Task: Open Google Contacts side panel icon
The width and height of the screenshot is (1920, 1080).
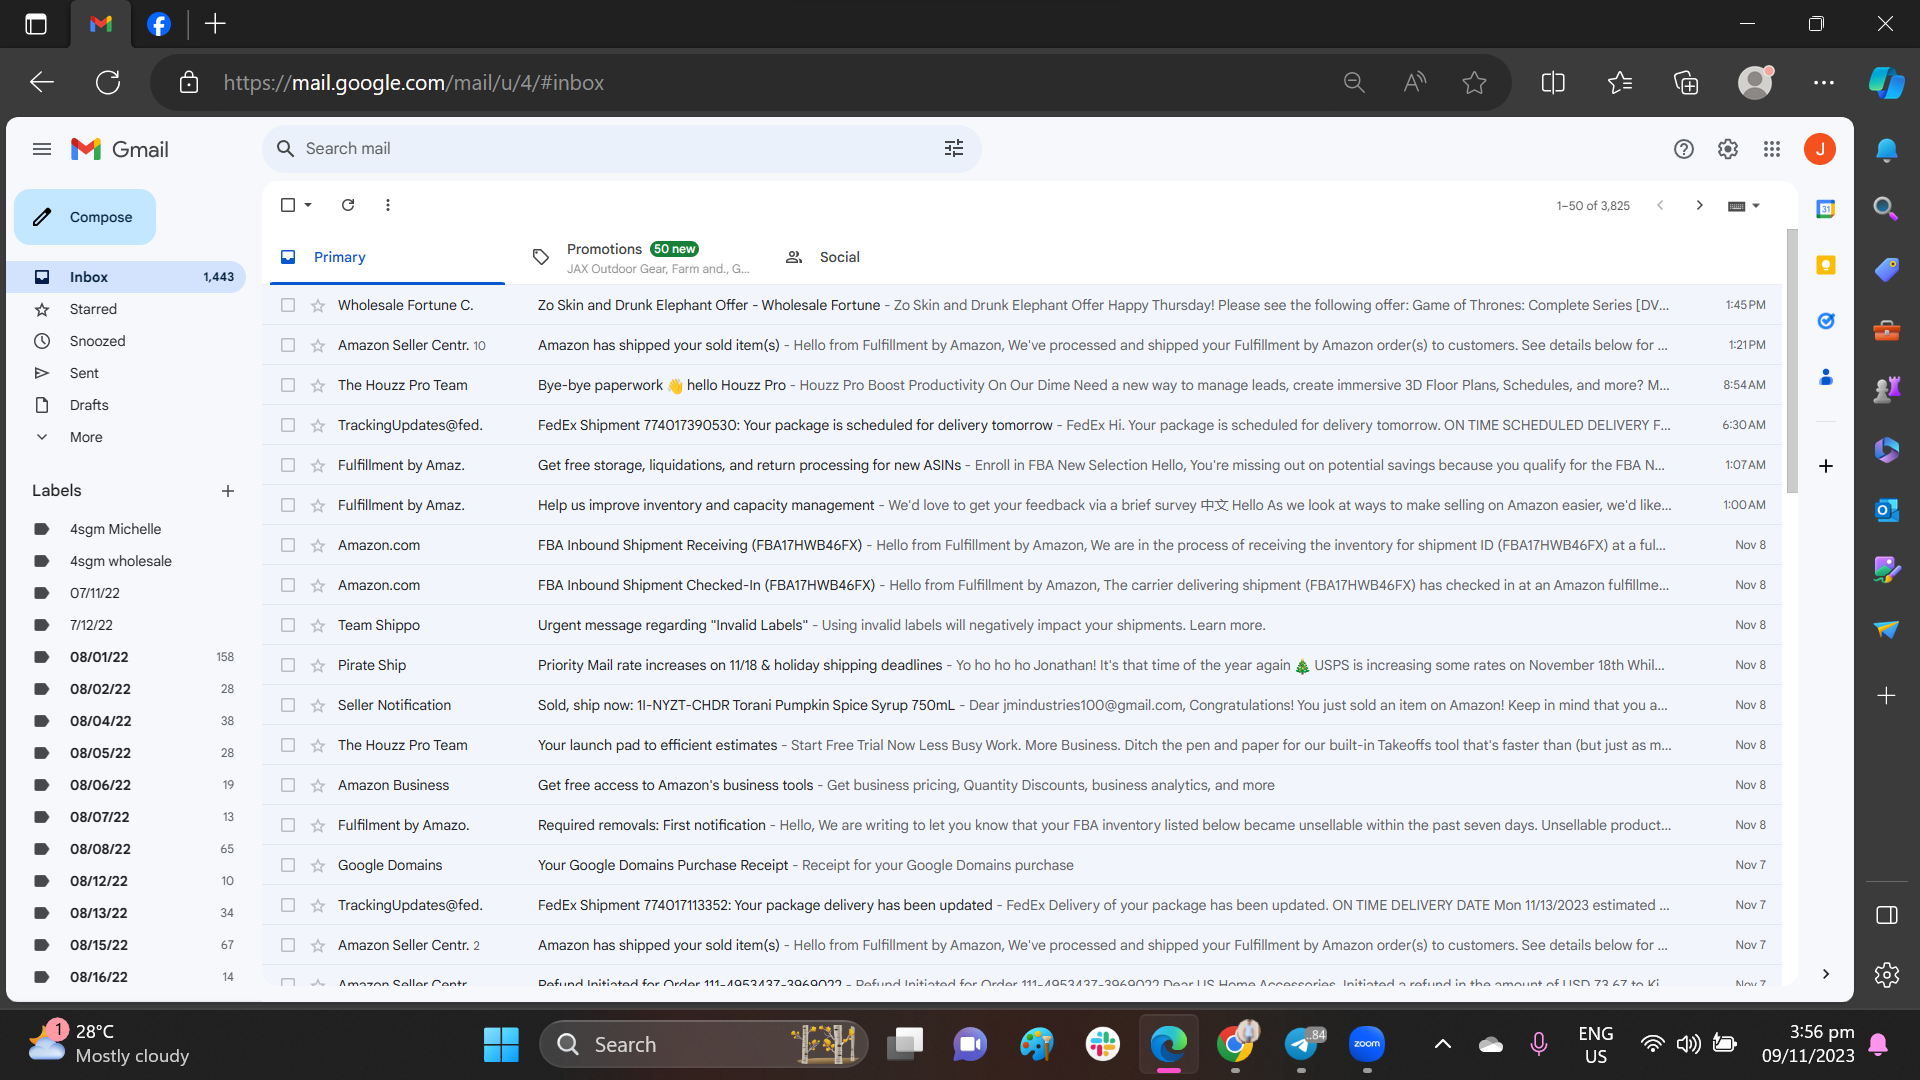Action: [x=1825, y=377]
